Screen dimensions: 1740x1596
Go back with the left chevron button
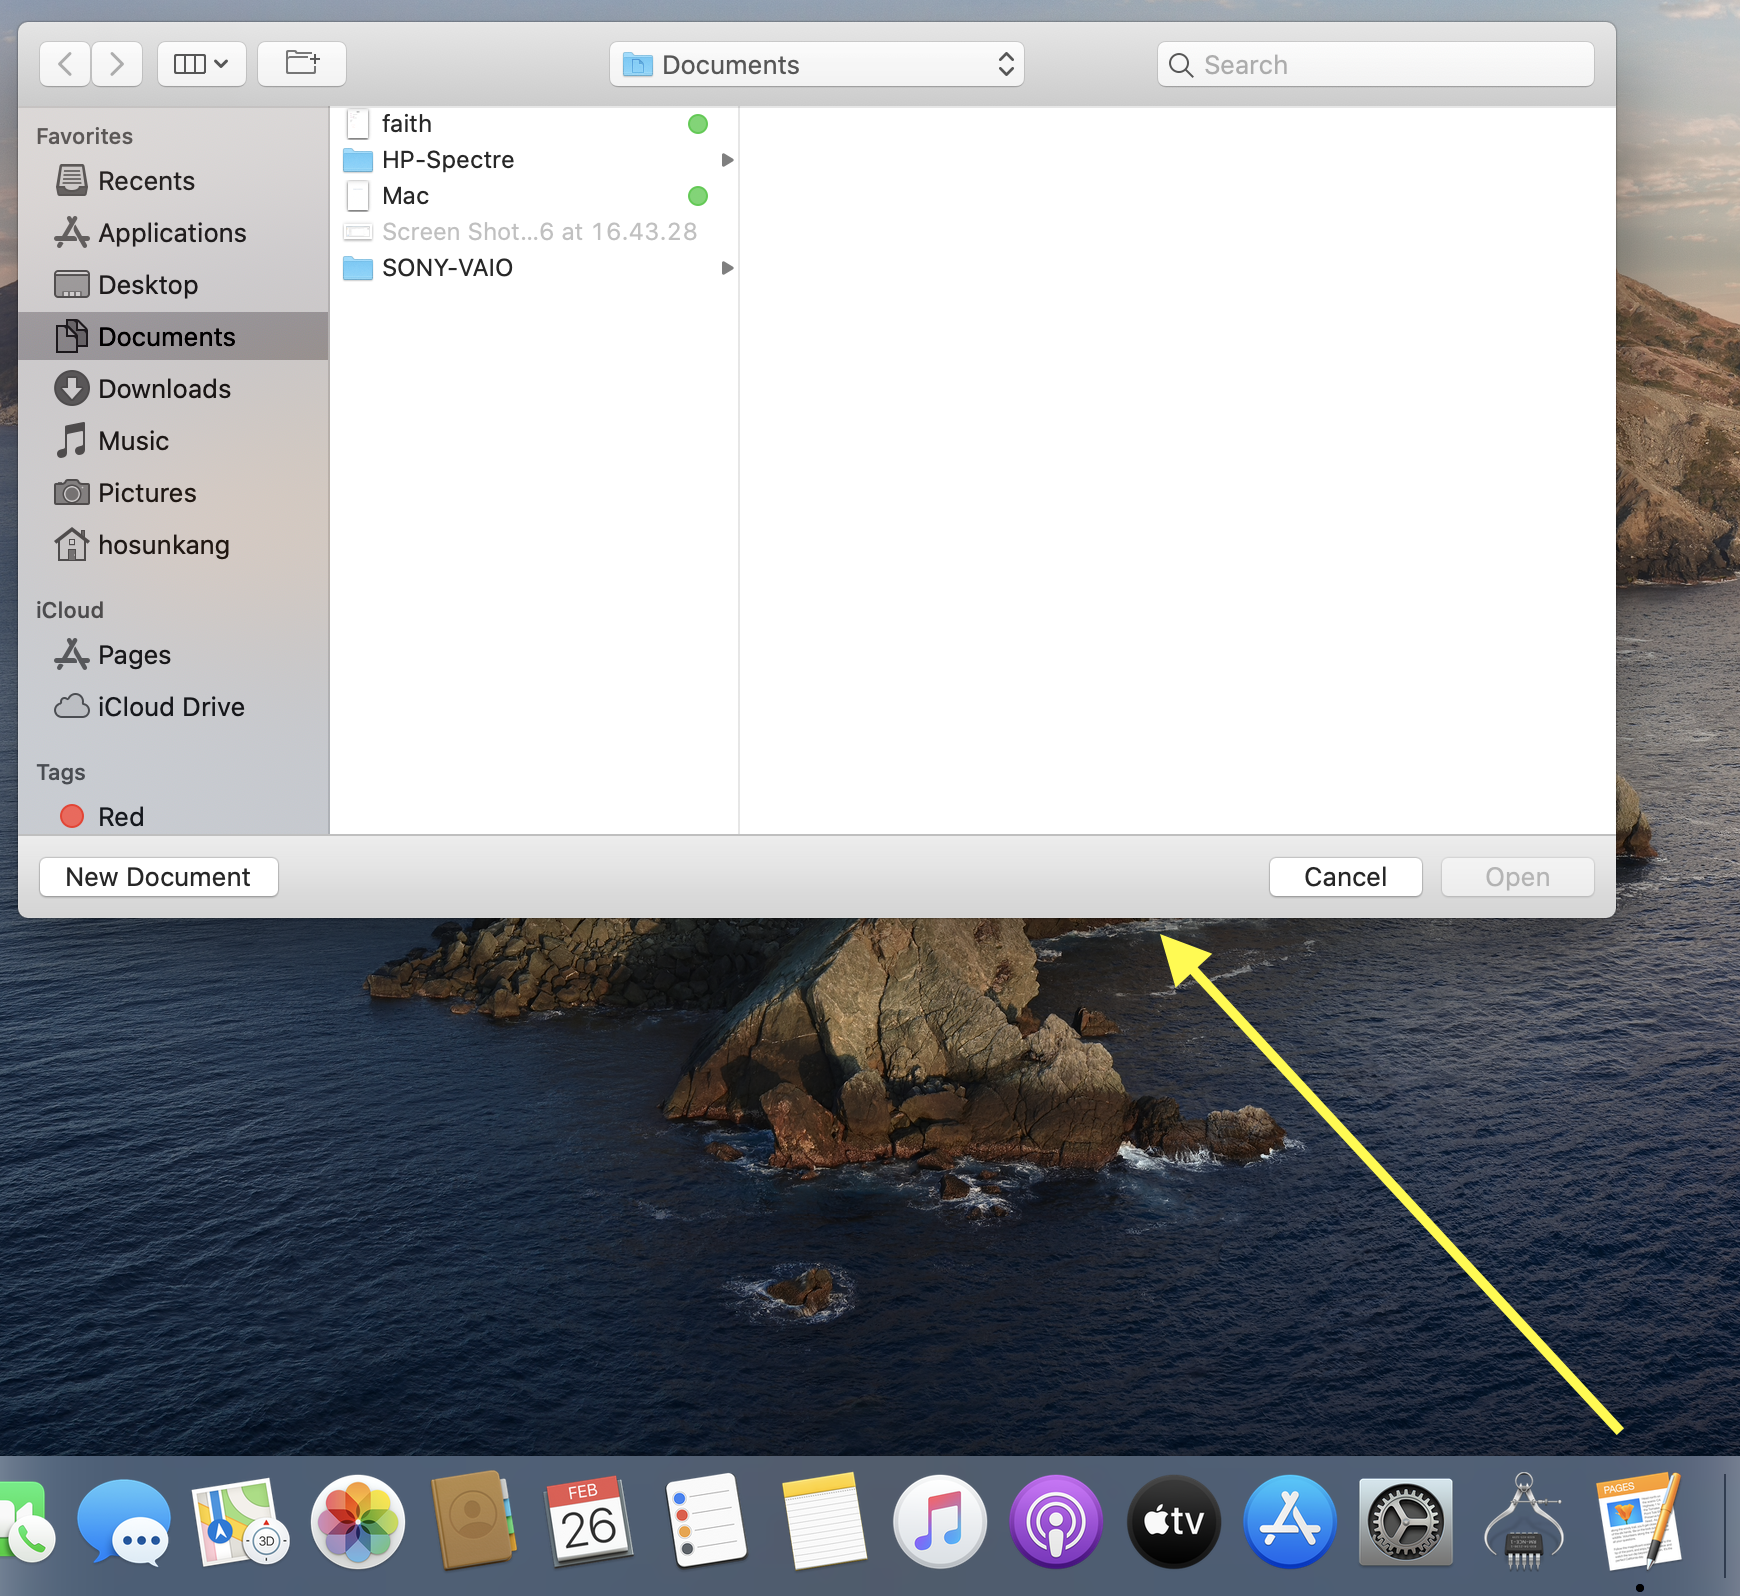coord(65,64)
